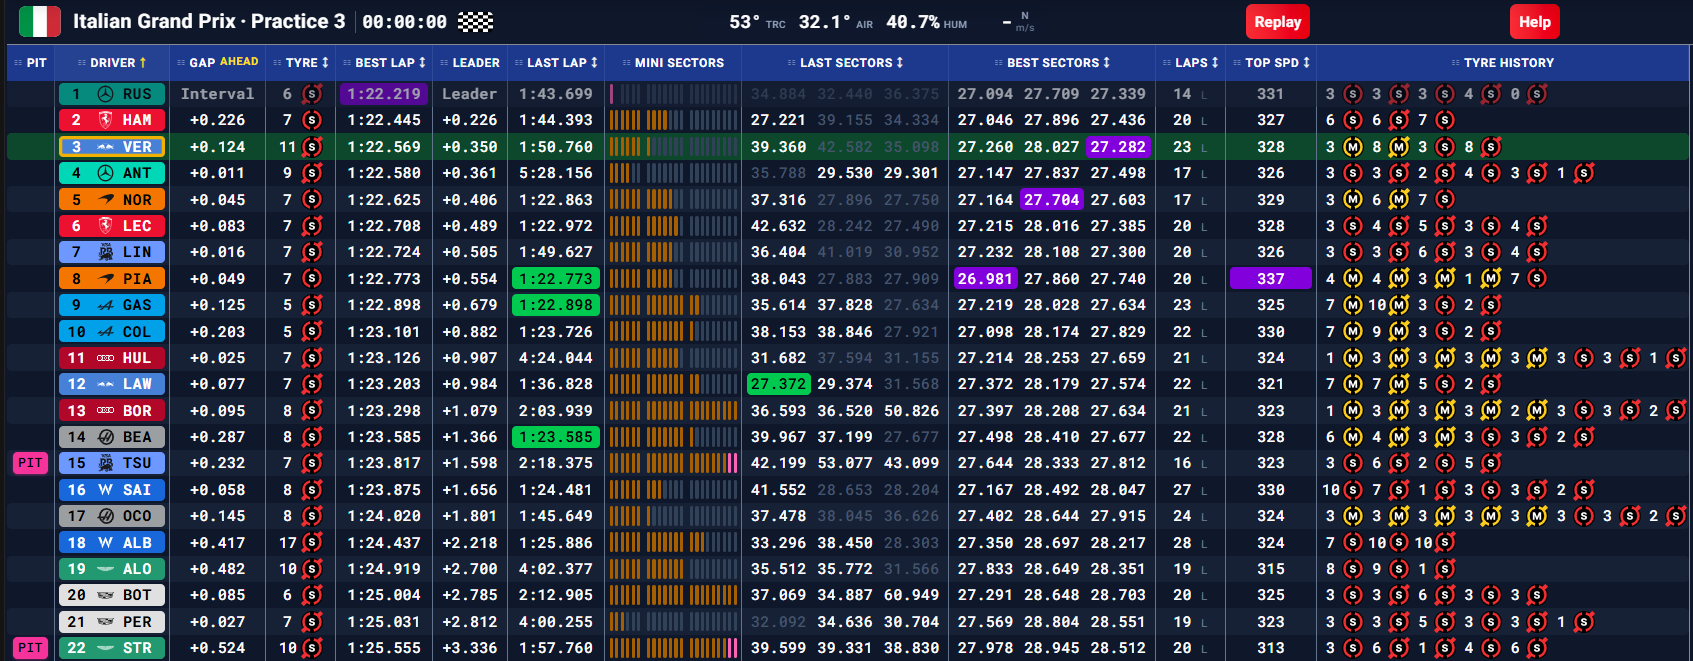Toggle the AHEAD gap mode in GAP header
Image resolution: width=1693 pixels, height=661 pixels.
tap(239, 62)
